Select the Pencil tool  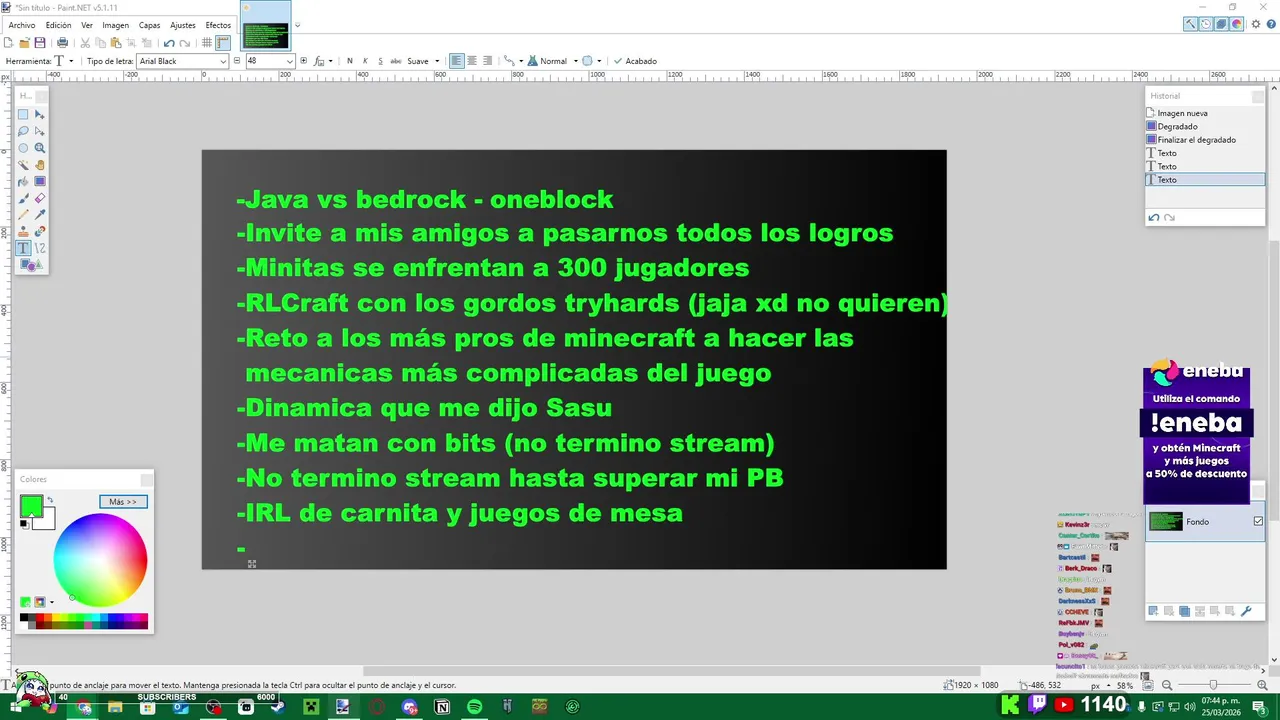pyautogui.click(x=23, y=215)
